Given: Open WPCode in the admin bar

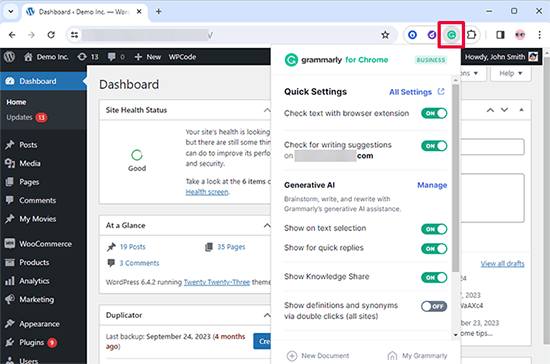Looking at the screenshot, I should 182,57.
